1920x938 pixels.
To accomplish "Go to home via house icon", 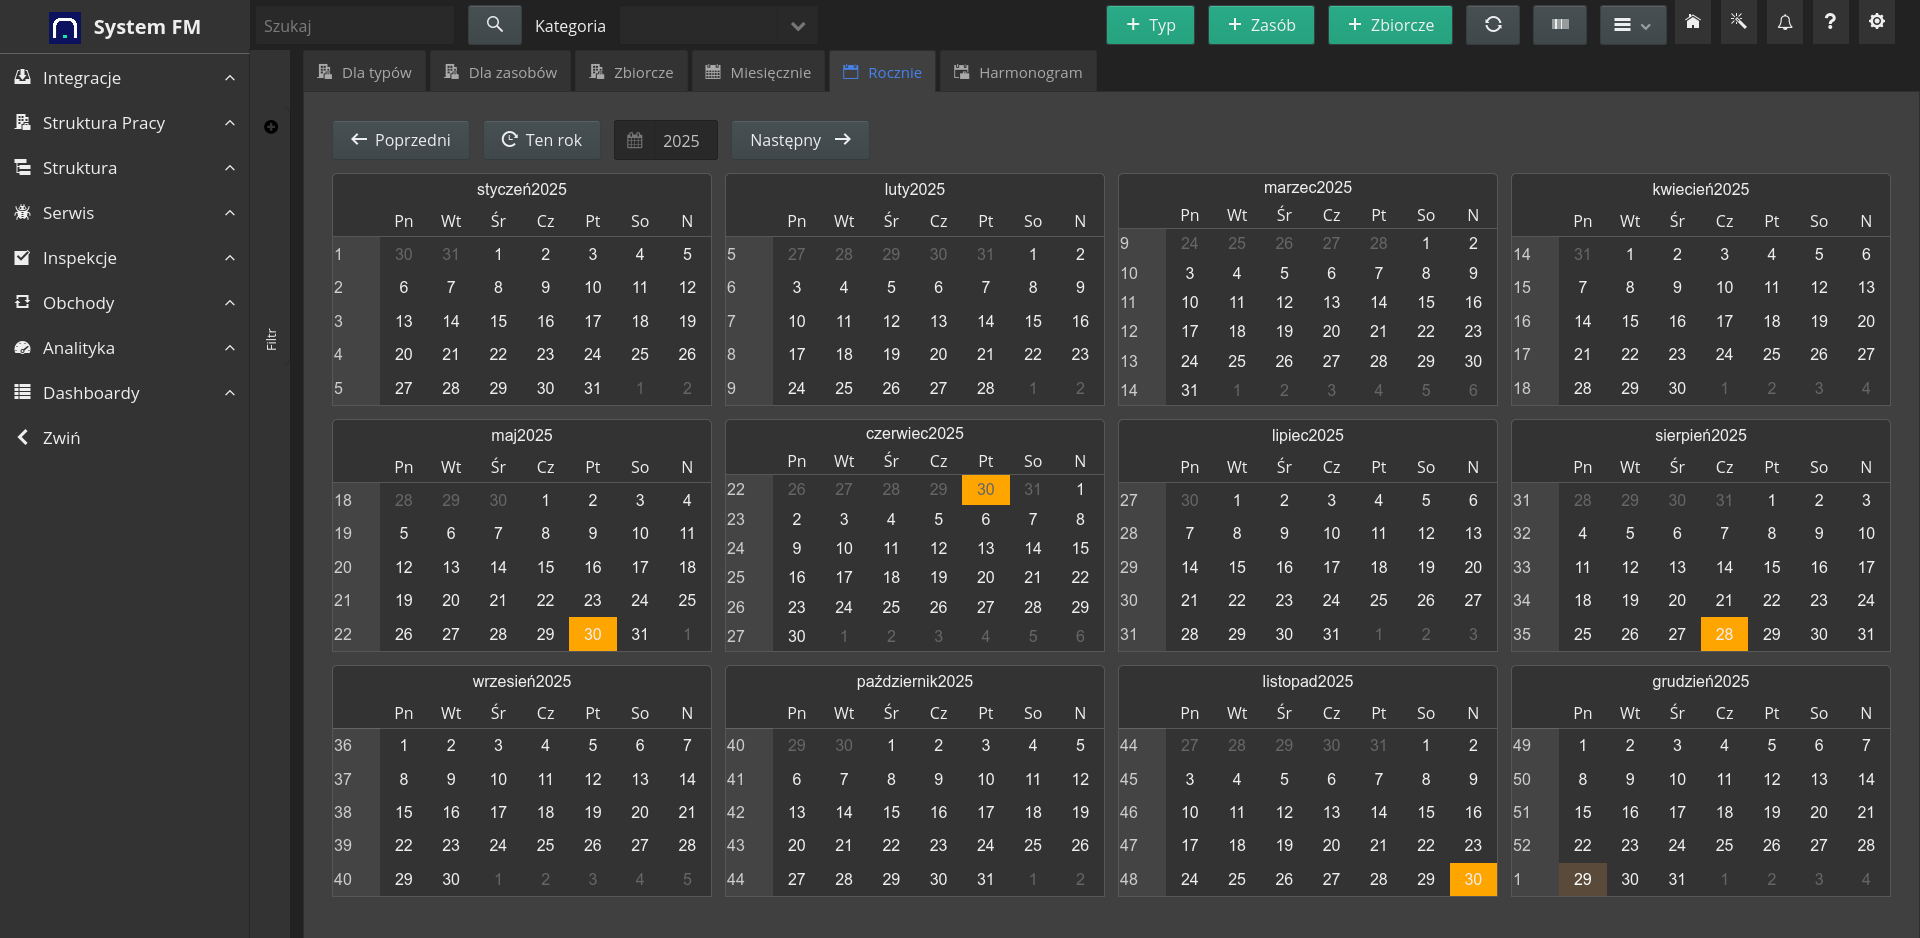I will (x=1692, y=22).
